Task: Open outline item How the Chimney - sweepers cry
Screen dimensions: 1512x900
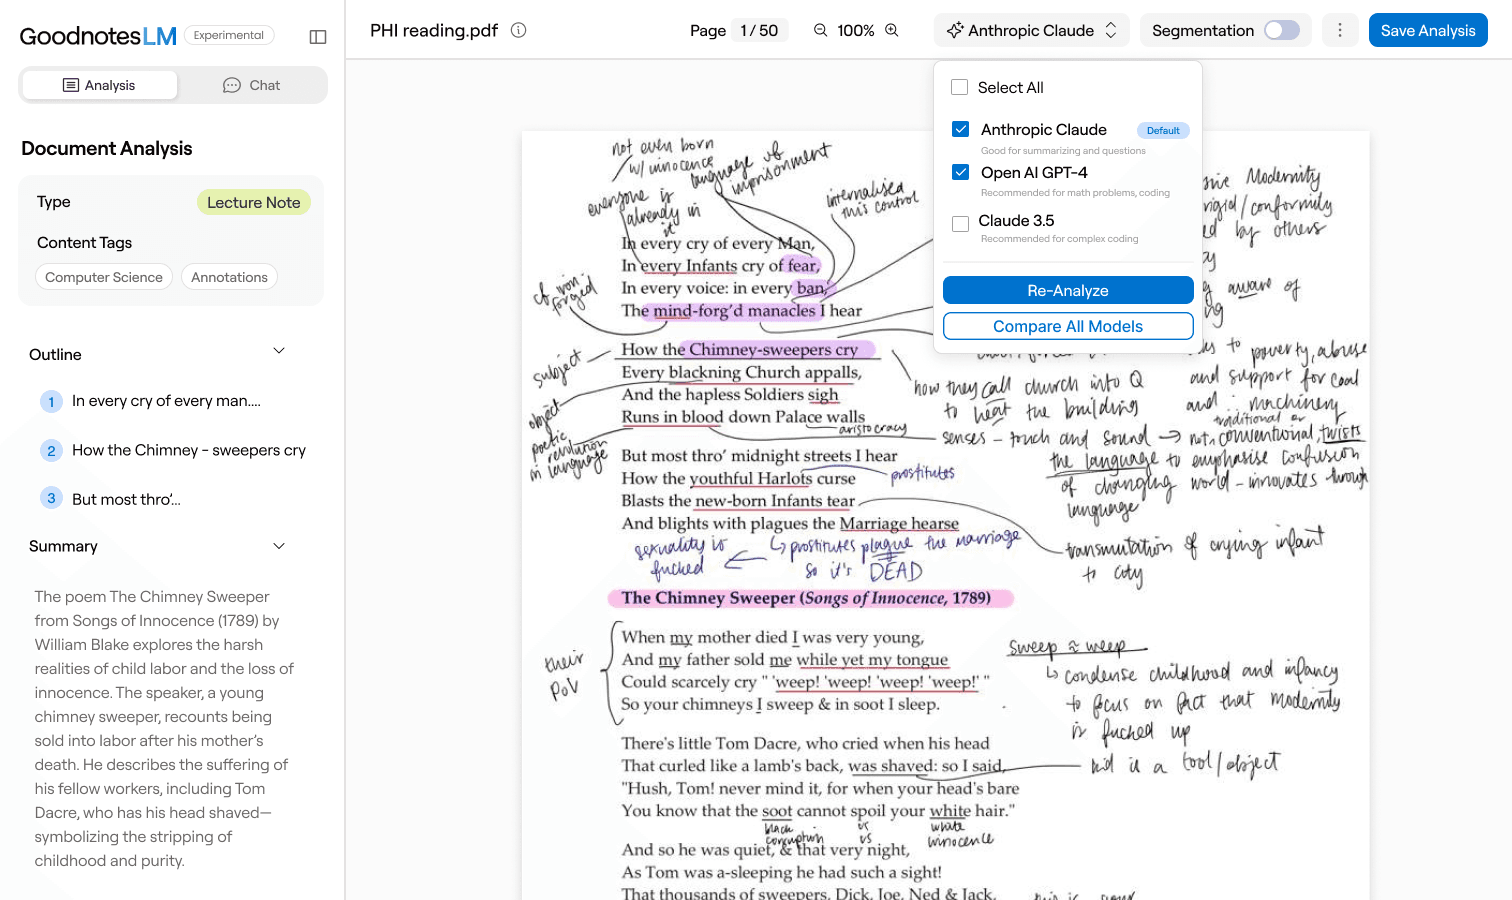Action: [x=189, y=450]
